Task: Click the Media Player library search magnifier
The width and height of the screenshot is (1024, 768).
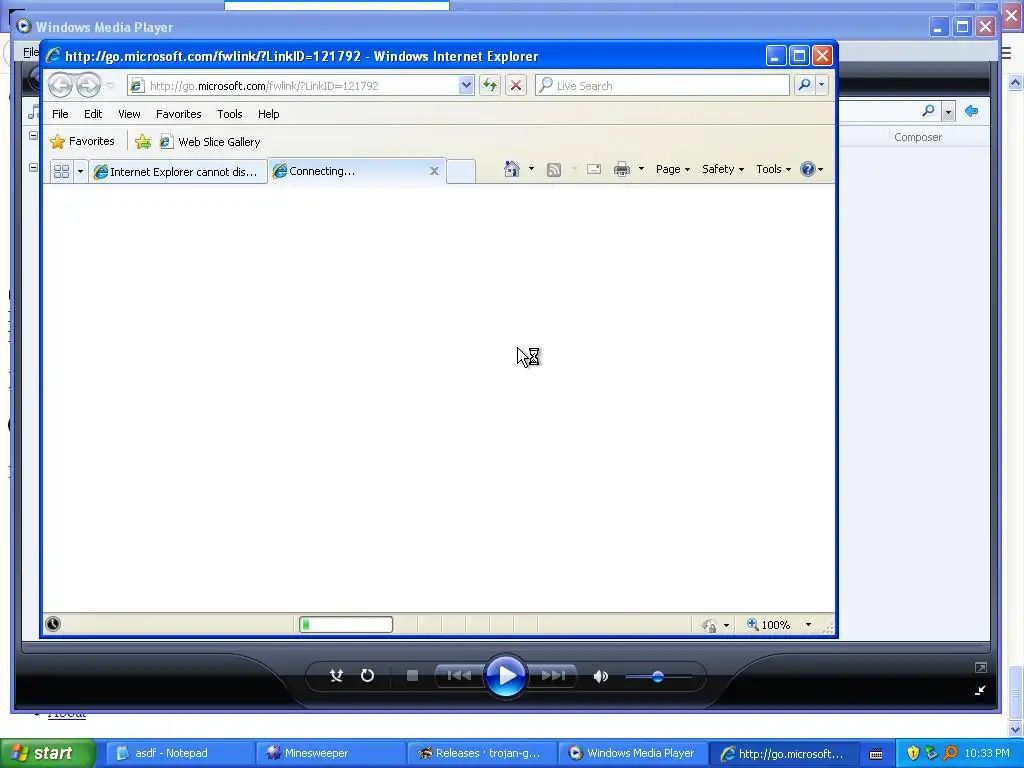Action: [928, 112]
